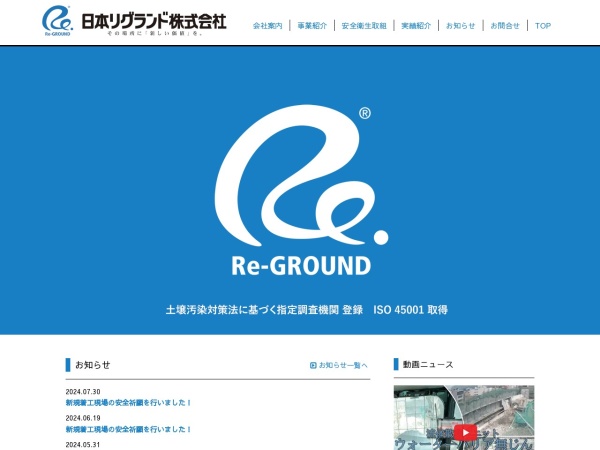Click the ISO 45001 取得 banner text
Screen dimensions: 600x450
tap(411, 310)
